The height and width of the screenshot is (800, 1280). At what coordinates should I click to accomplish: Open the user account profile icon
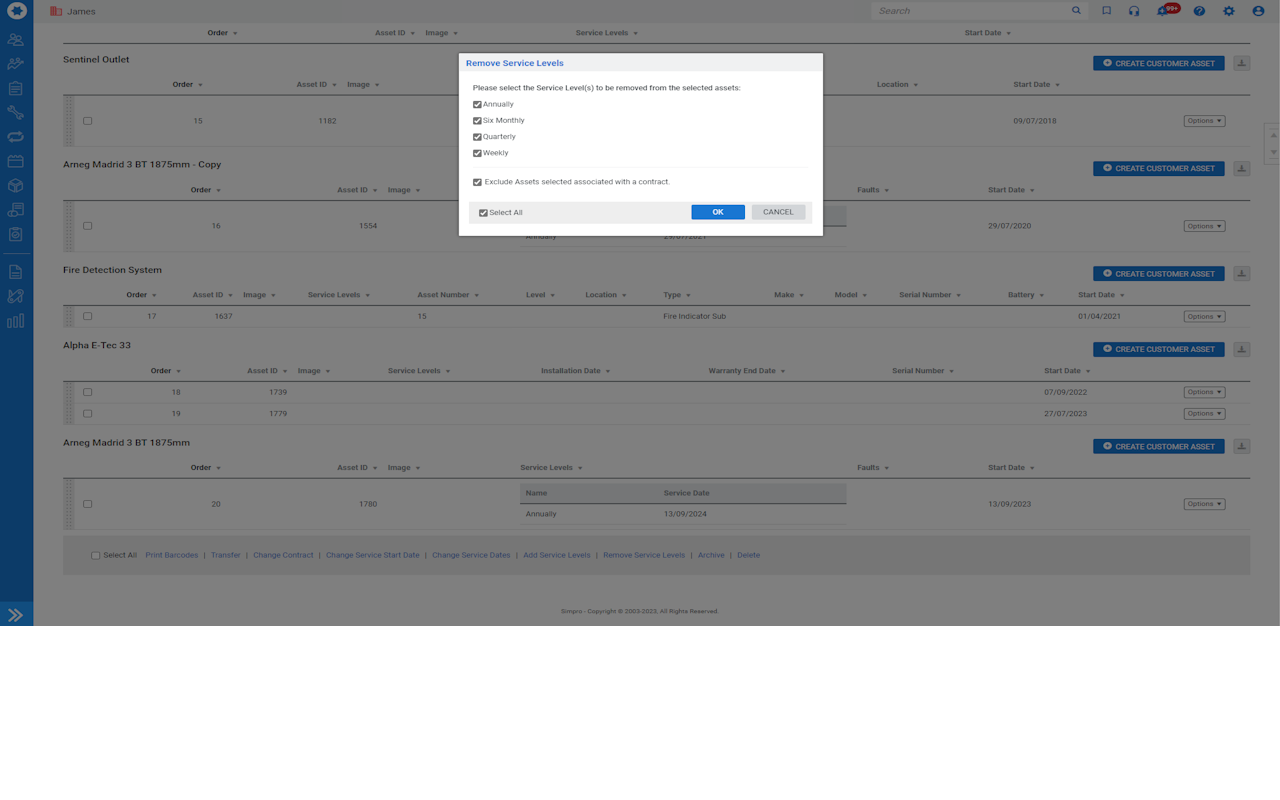click(1259, 11)
